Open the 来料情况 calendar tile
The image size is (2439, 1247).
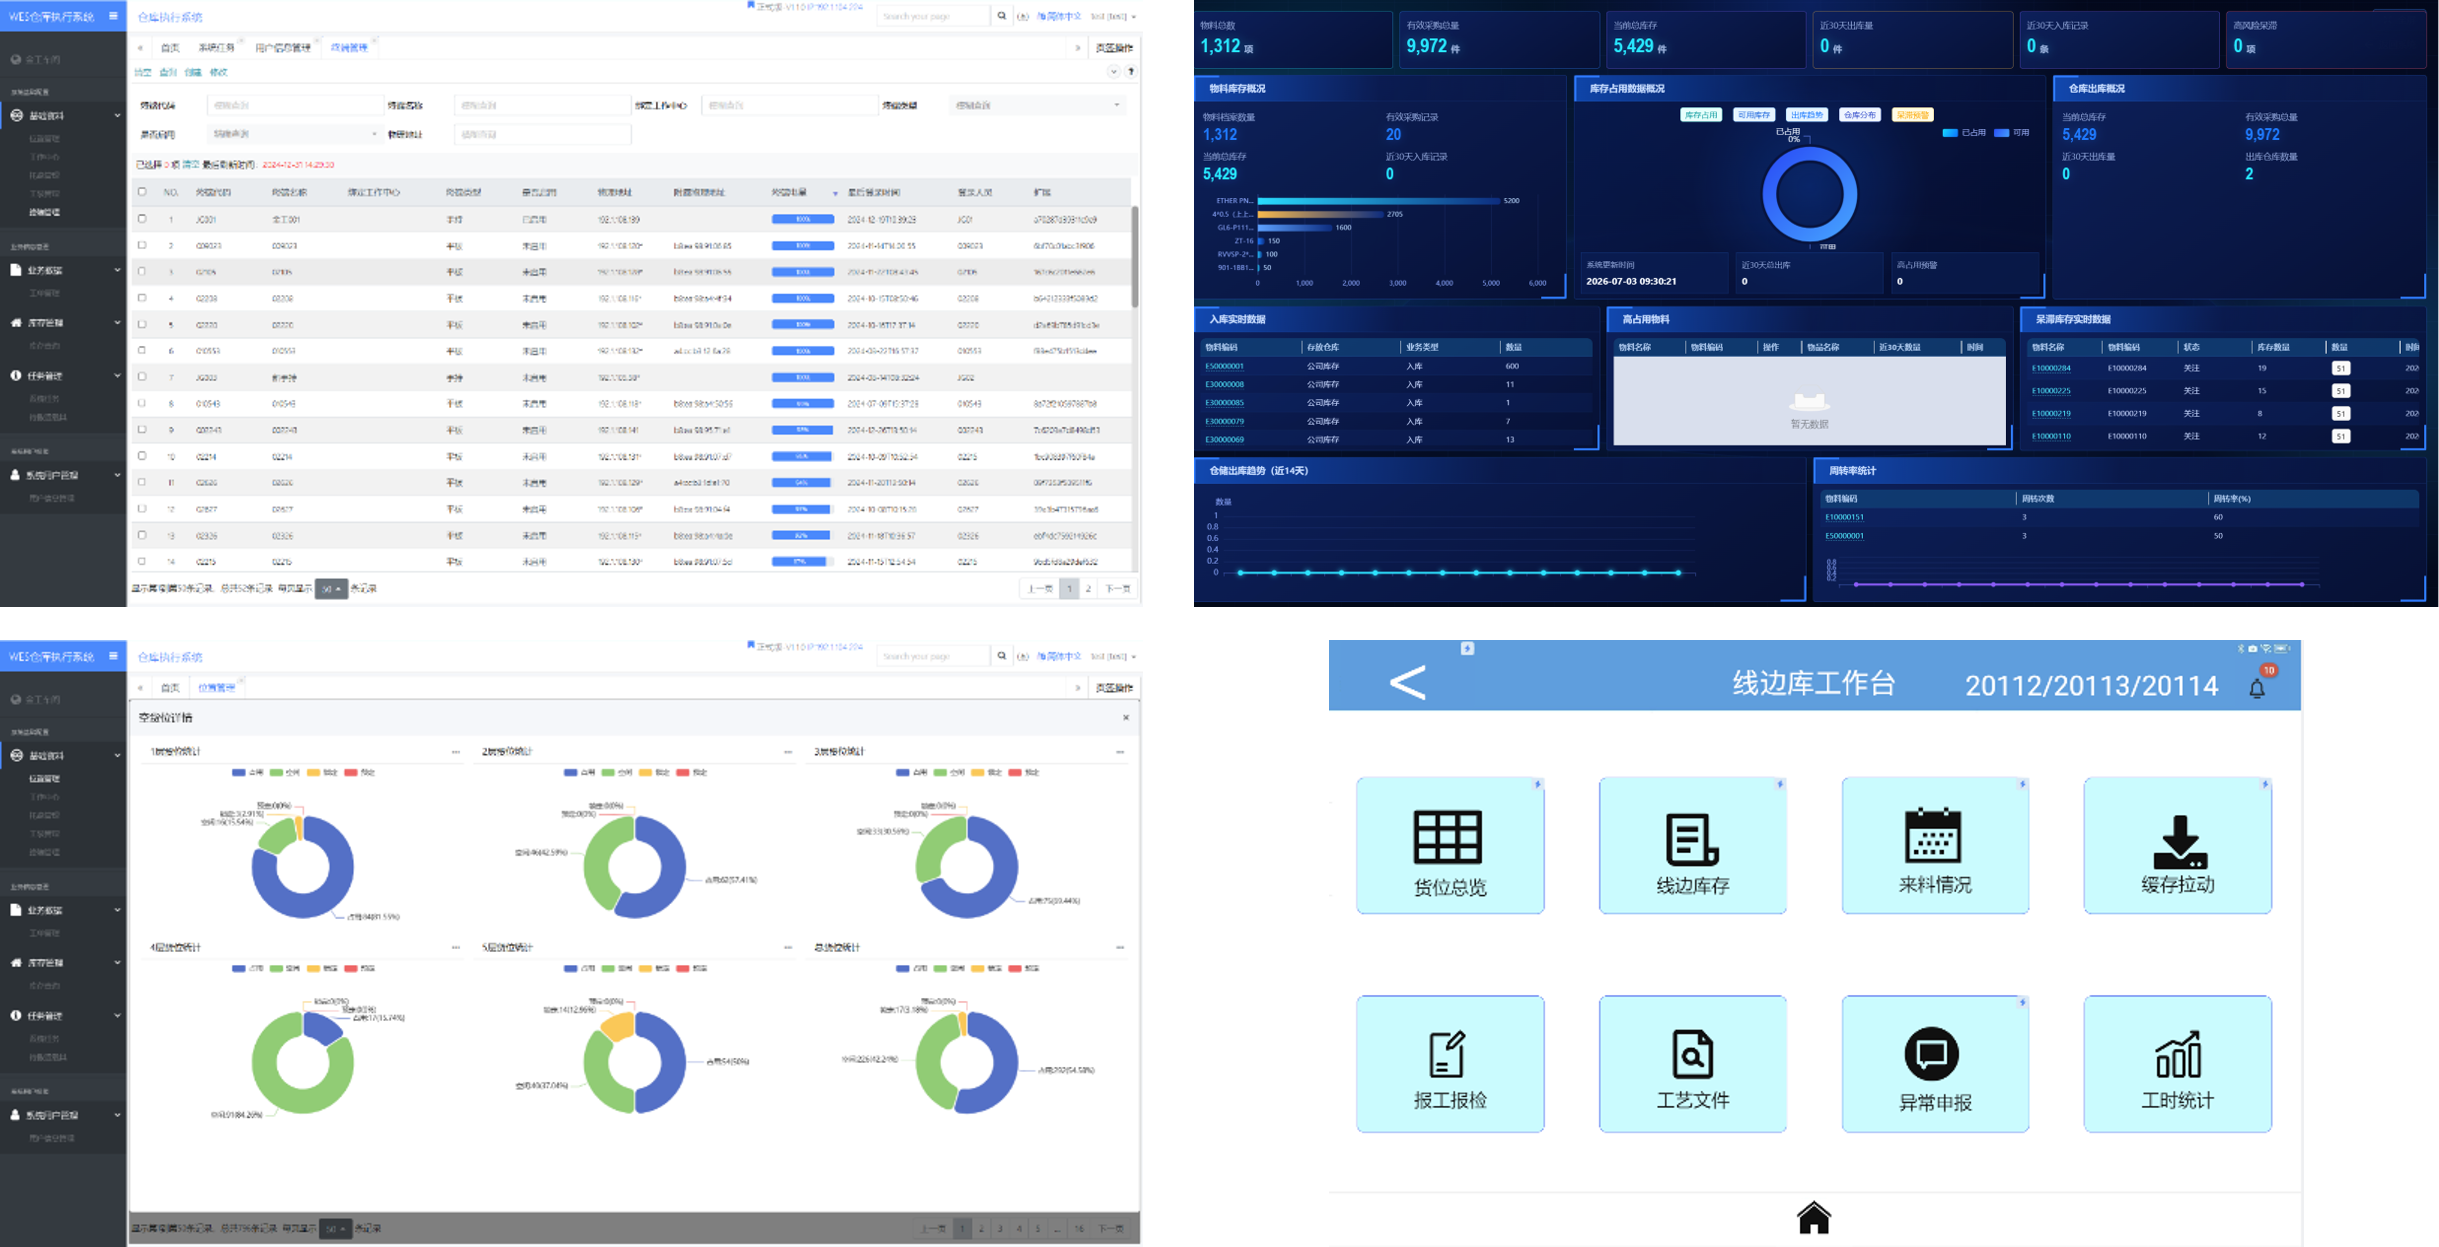(x=1935, y=845)
